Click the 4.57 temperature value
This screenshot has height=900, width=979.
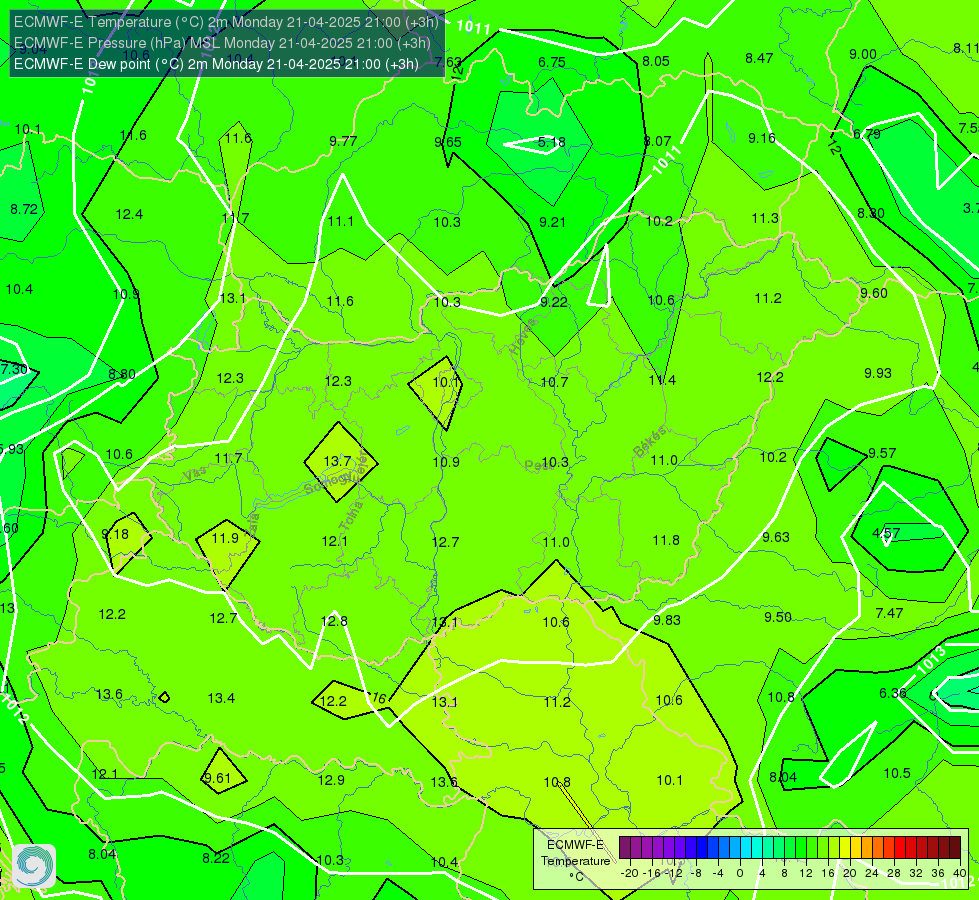[x=886, y=533]
